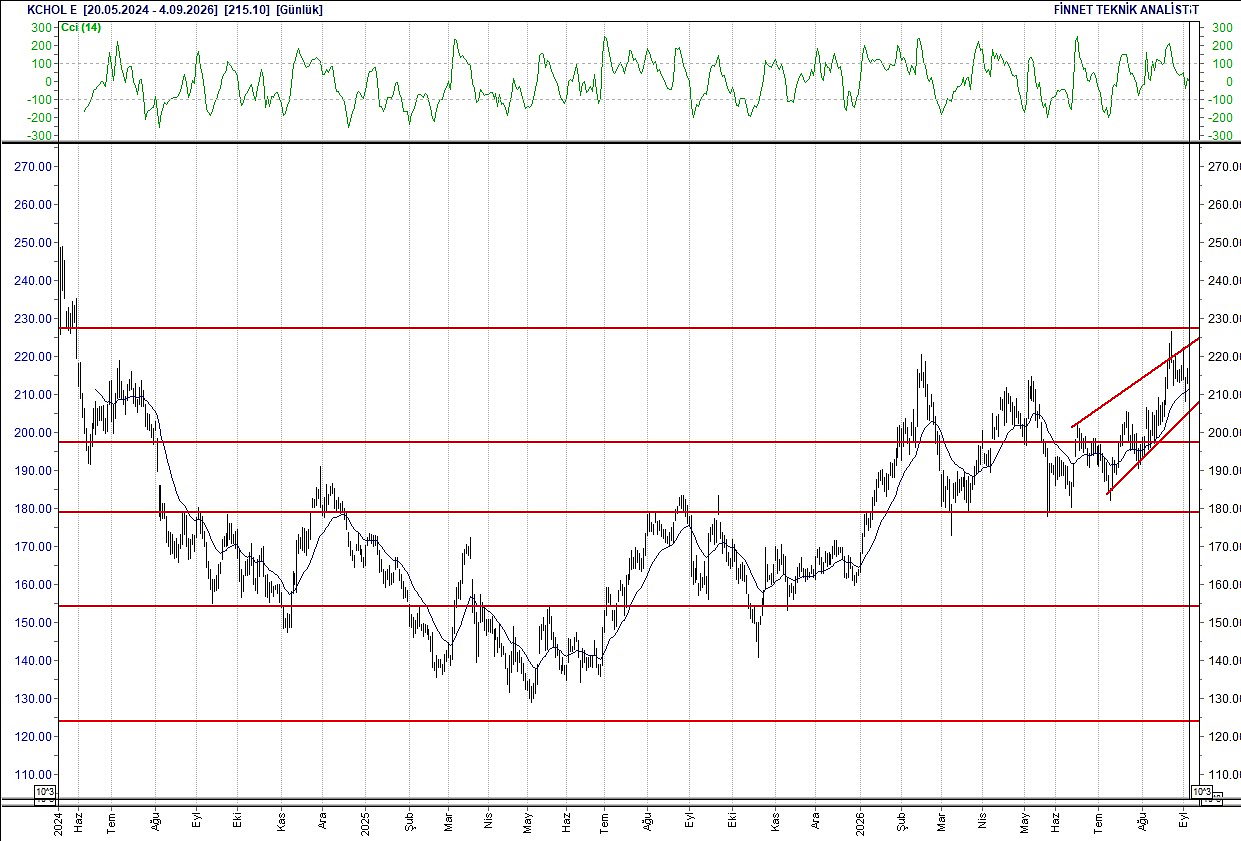Image resolution: width=1241 pixels, height=841 pixels.
Task: Select the red horizontal line near 197
Action: [x=628, y=442]
